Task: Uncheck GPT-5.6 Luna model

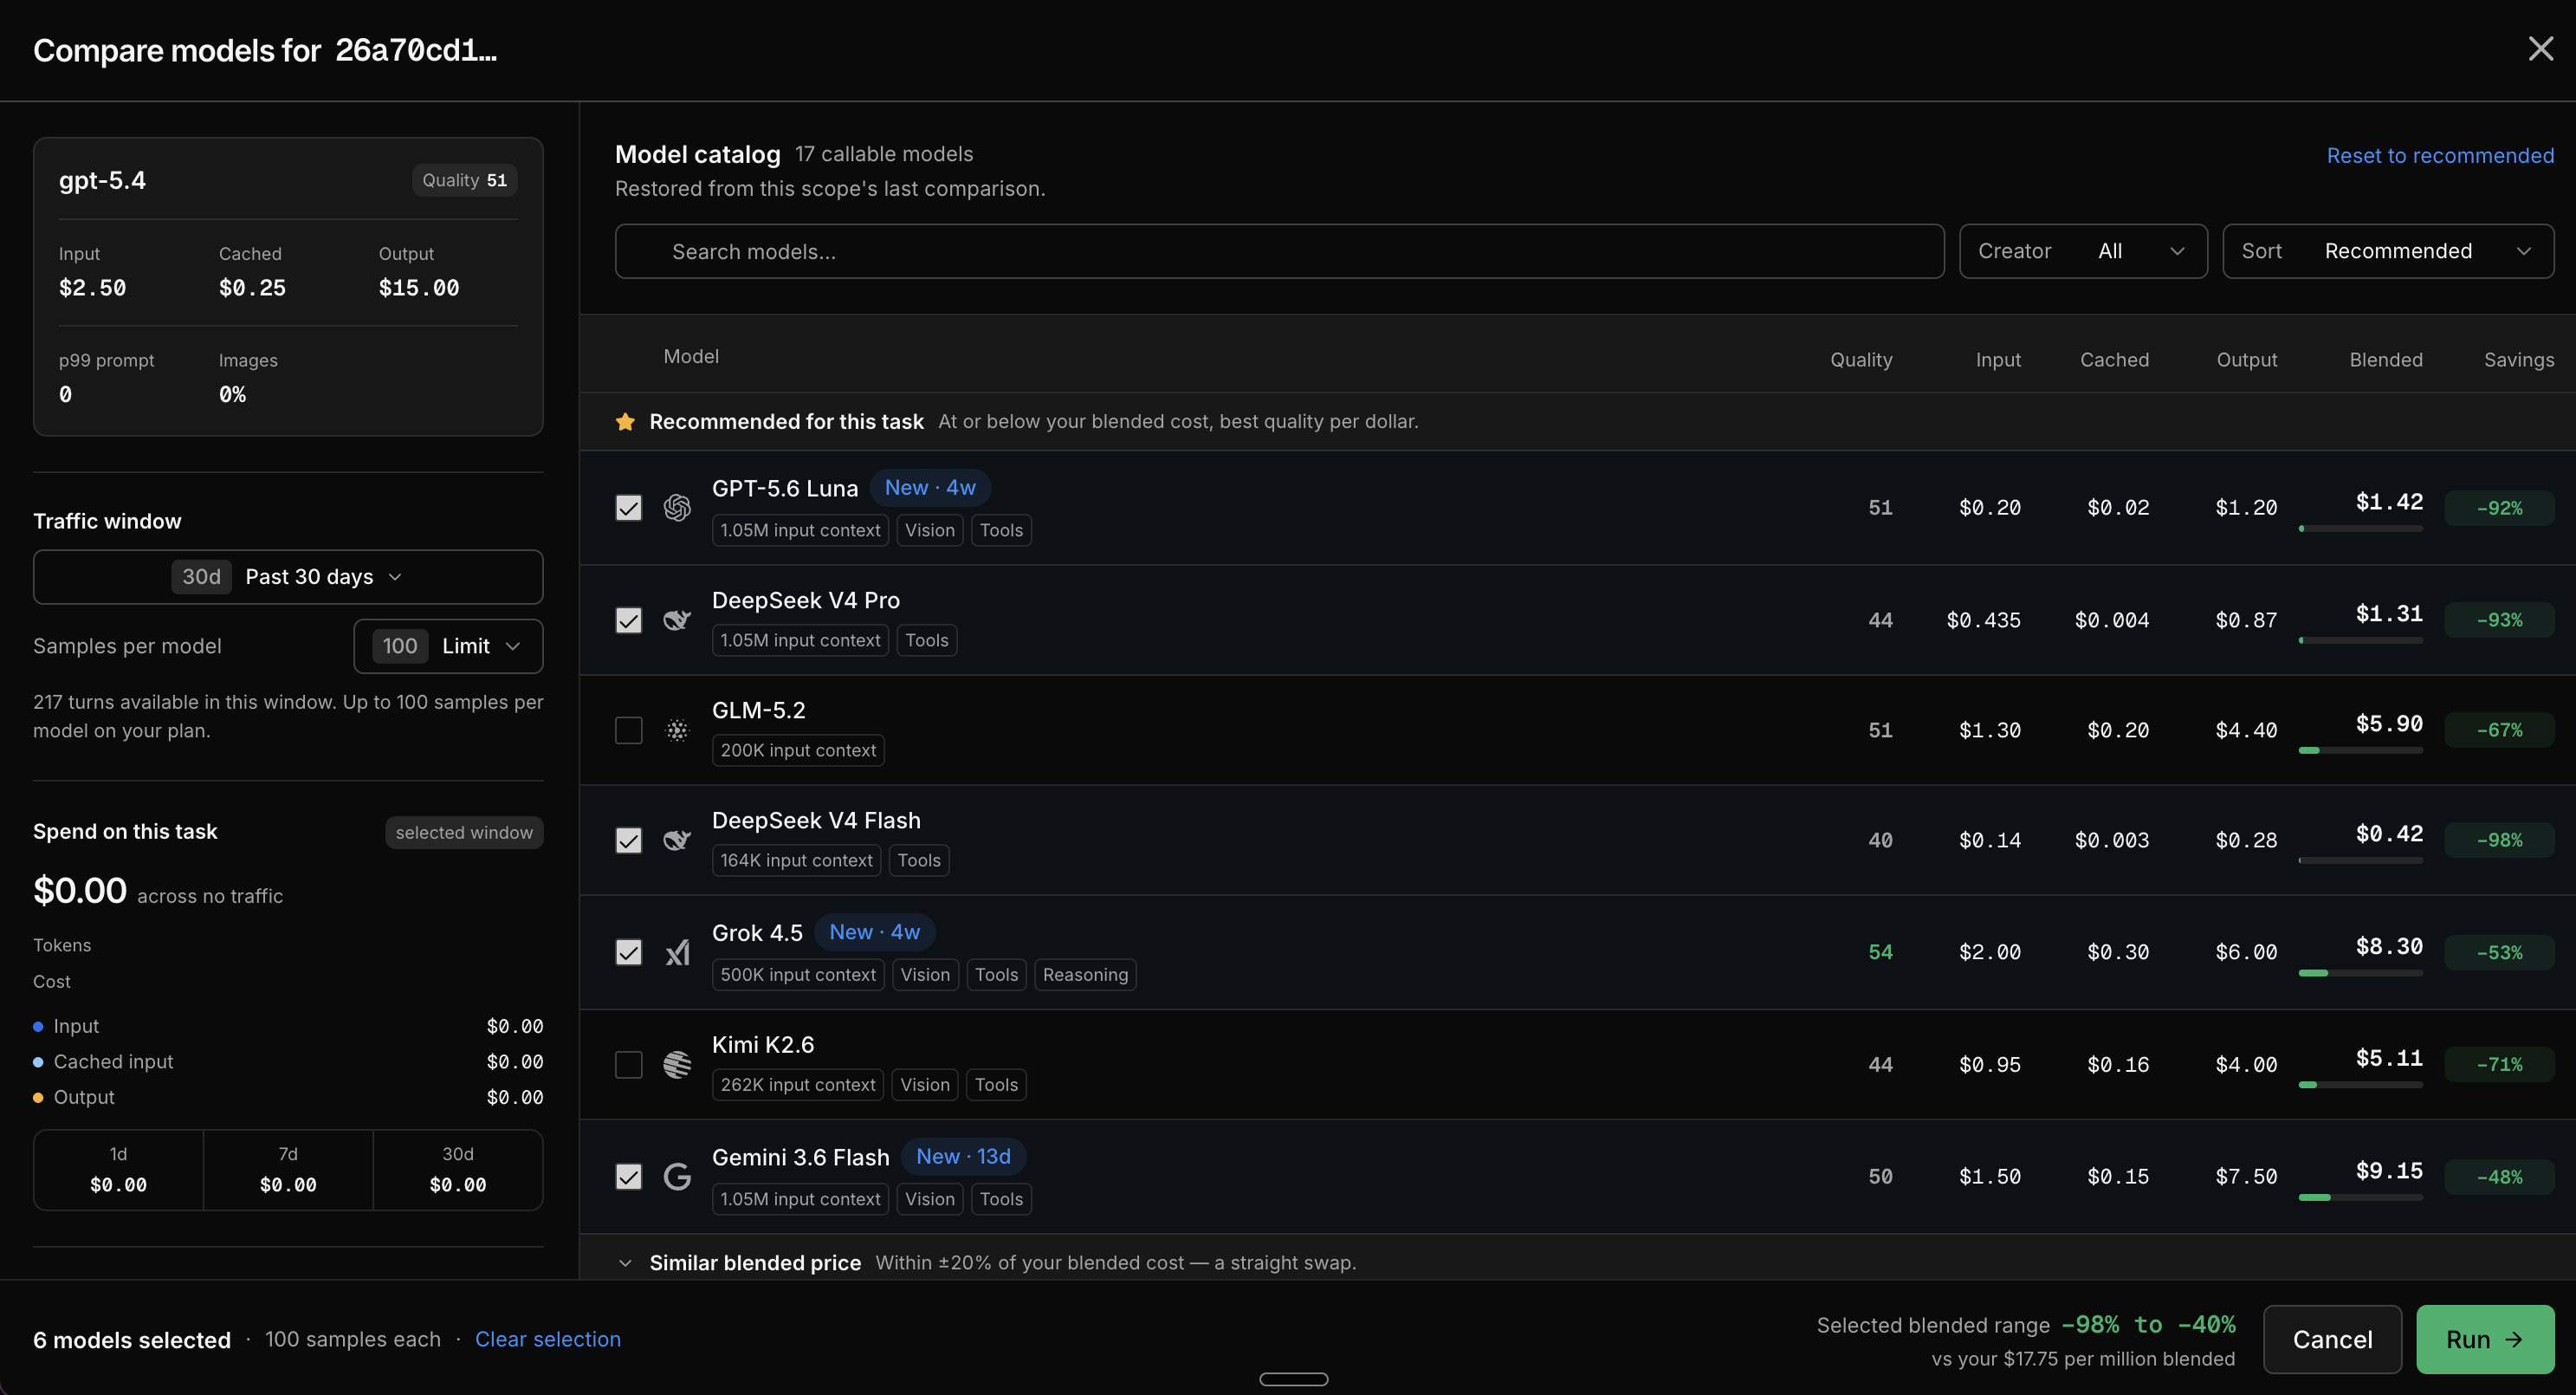Action: [x=628, y=508]
